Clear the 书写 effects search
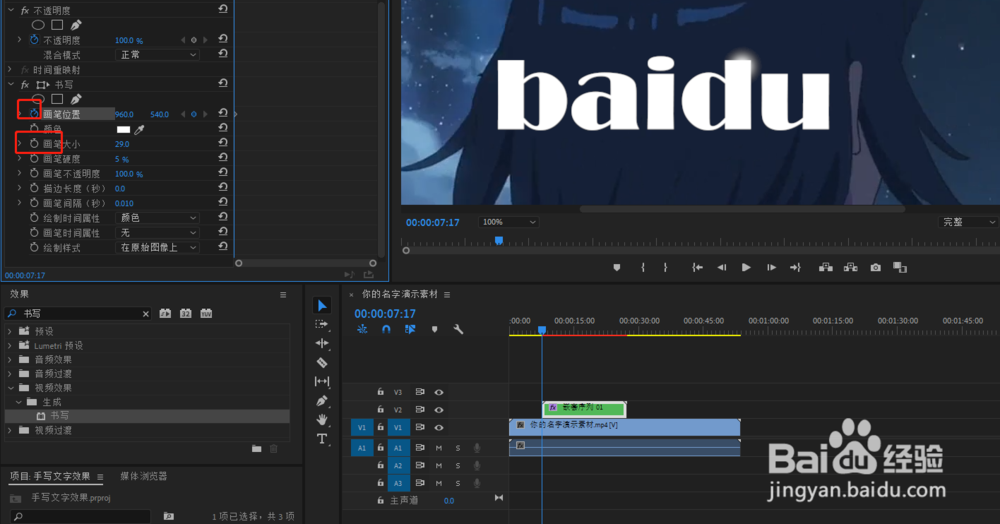1000x524 pixels. click(x=145, y=314)
